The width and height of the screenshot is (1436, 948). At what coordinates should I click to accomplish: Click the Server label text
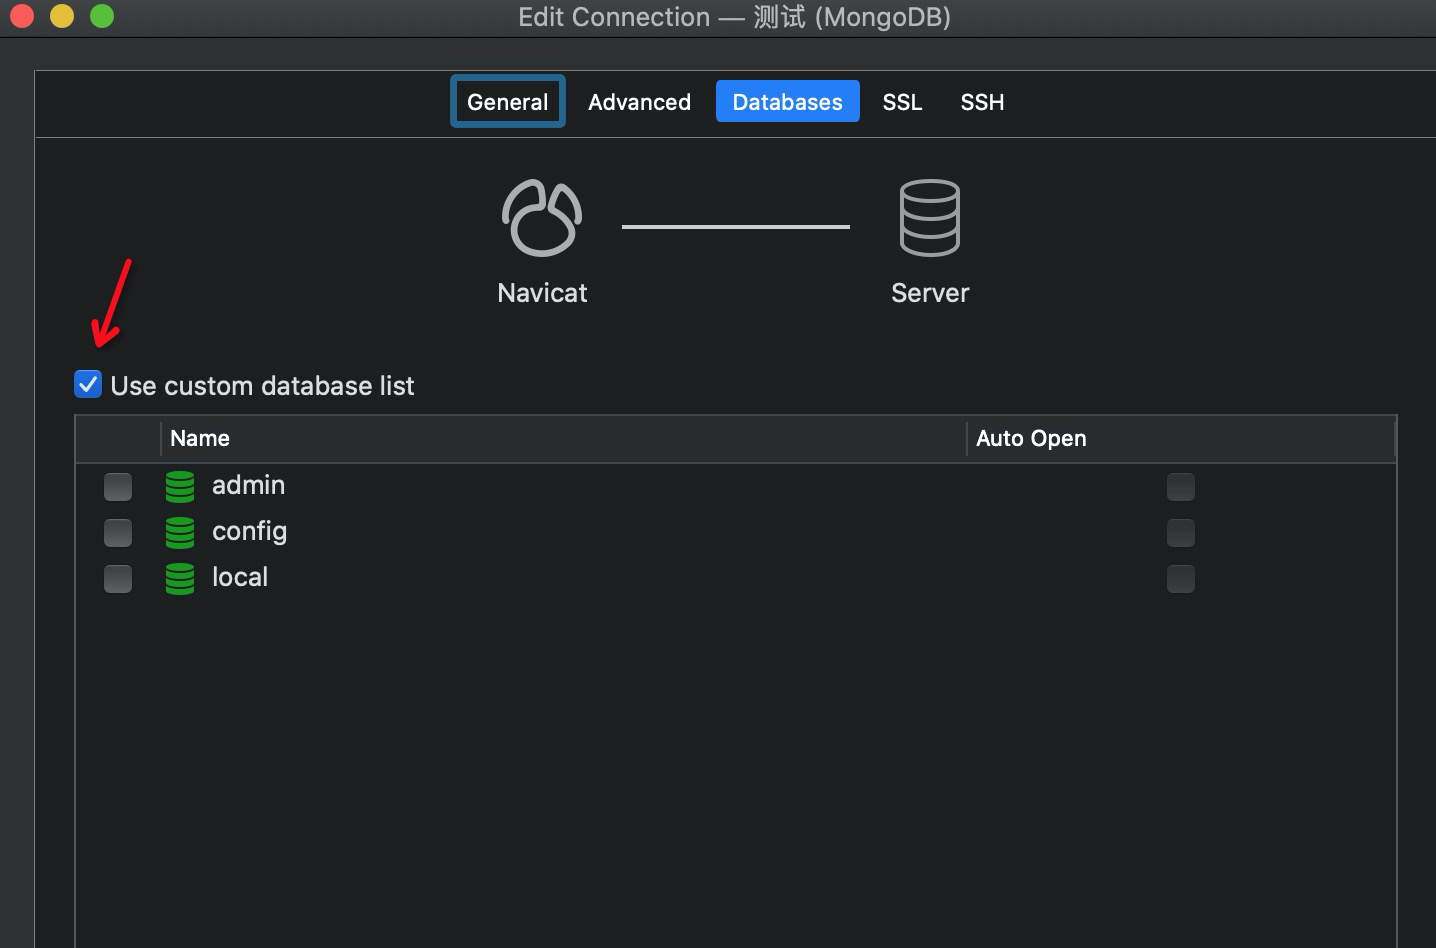click(930, 293)
